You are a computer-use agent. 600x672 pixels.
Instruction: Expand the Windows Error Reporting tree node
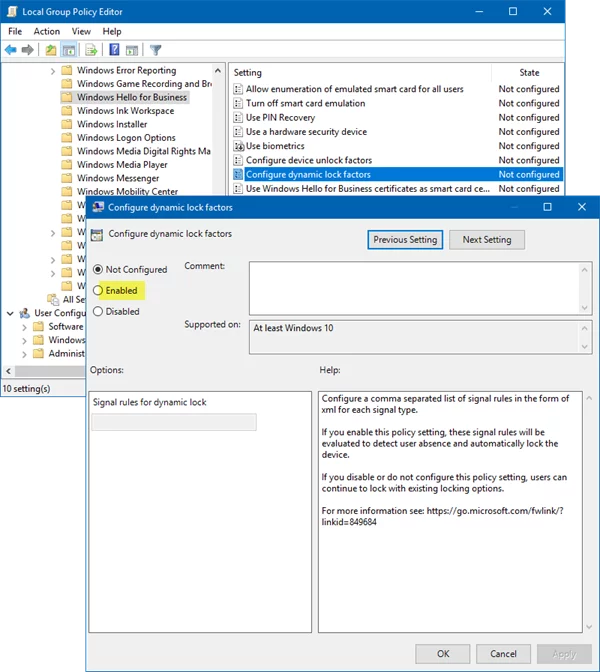coord(53,71)
